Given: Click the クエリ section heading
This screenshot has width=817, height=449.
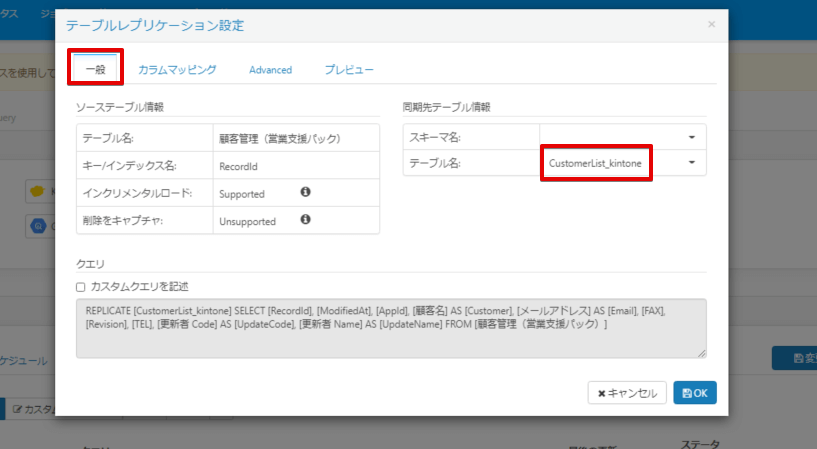Looking at the screenshot, I should point(90,264).
